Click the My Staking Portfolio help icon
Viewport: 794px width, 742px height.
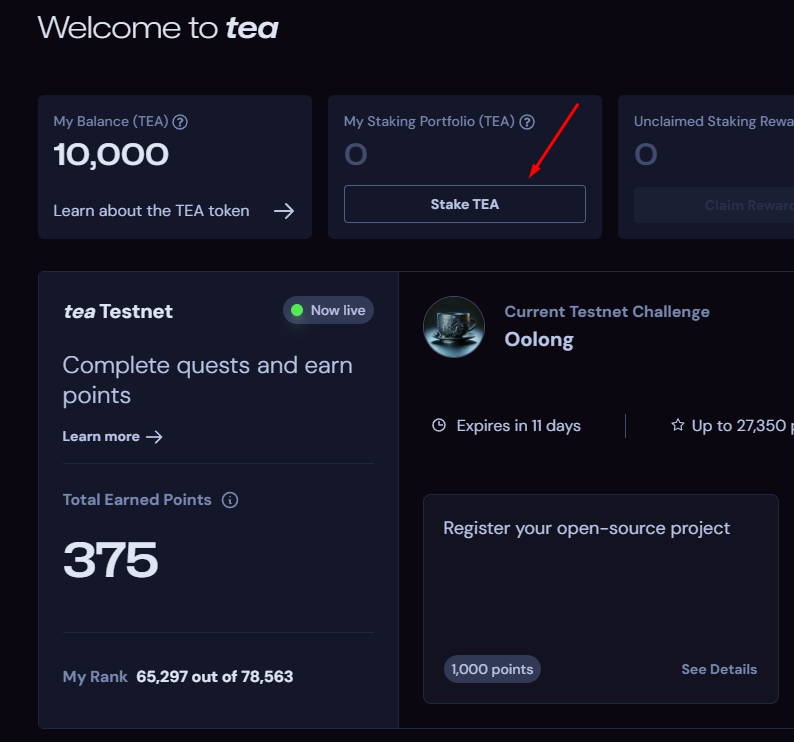click(x=527, y=122)
